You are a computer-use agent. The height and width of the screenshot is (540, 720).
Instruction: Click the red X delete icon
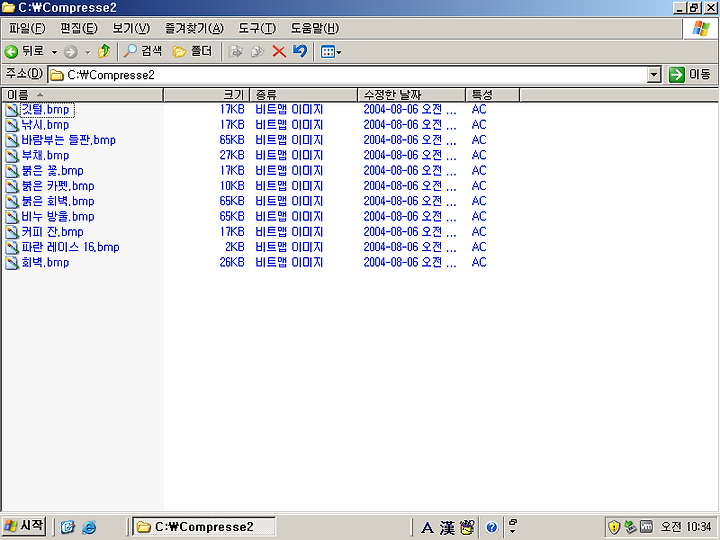coord(279,51)
